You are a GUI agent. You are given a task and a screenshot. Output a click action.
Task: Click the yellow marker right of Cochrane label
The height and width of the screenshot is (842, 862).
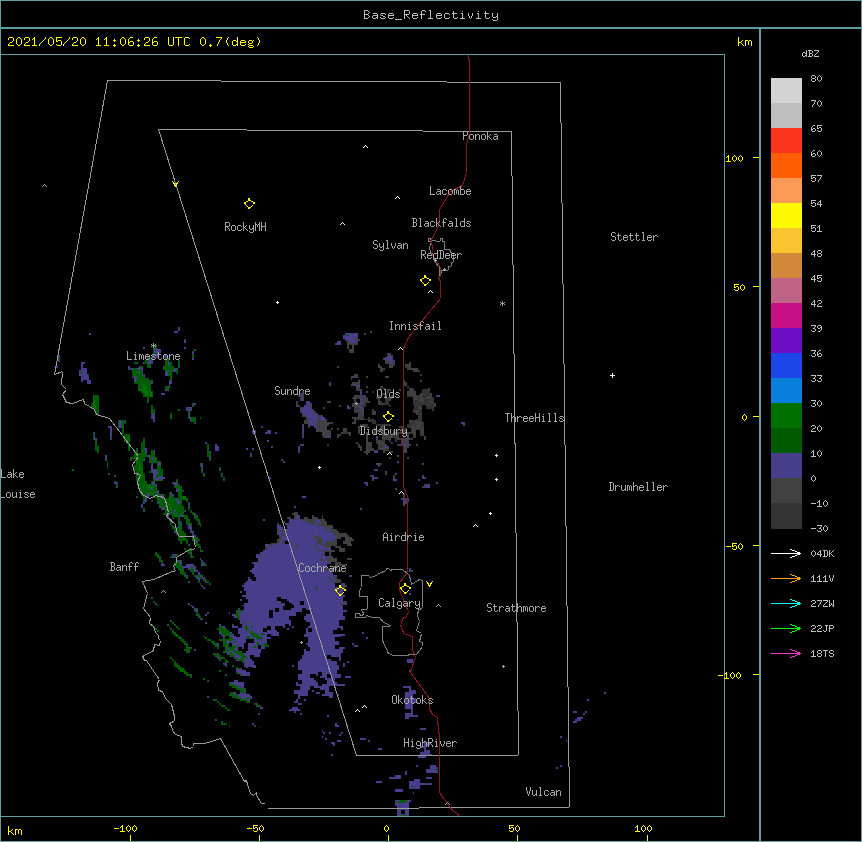(x=340, y=590)
